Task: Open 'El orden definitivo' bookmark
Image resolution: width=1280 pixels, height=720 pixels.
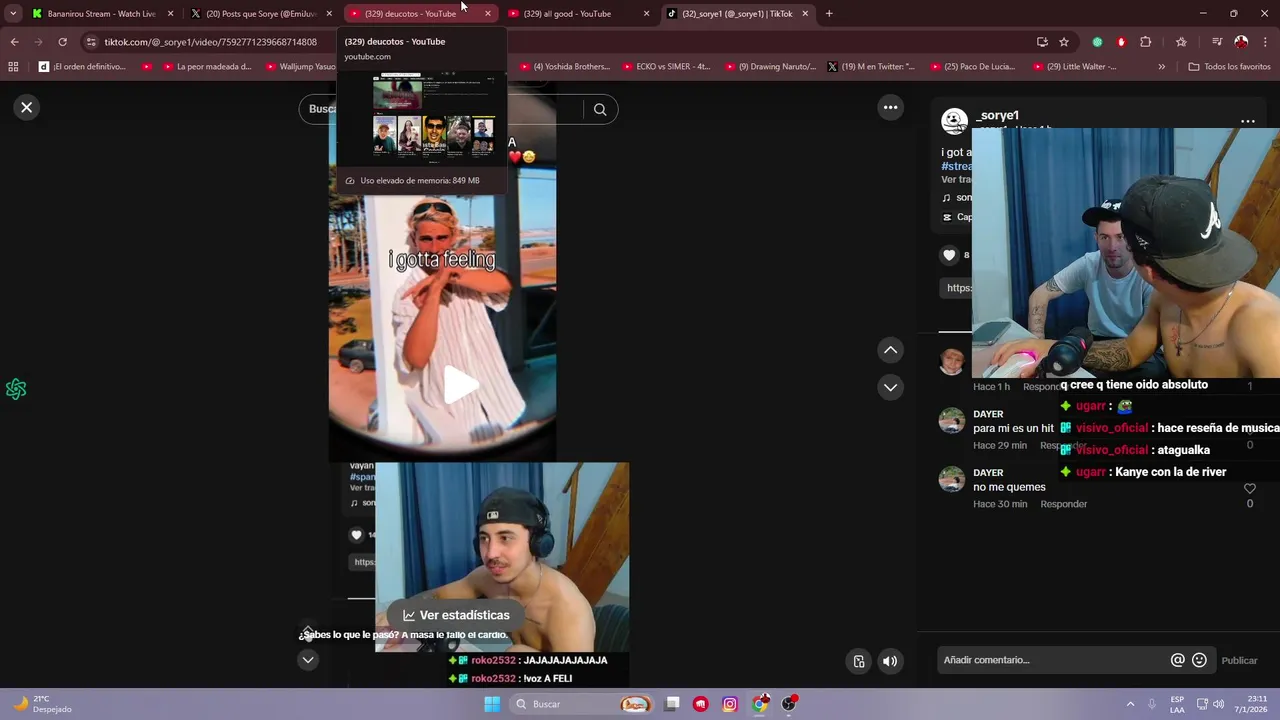Action: click(x=82, y=67)
